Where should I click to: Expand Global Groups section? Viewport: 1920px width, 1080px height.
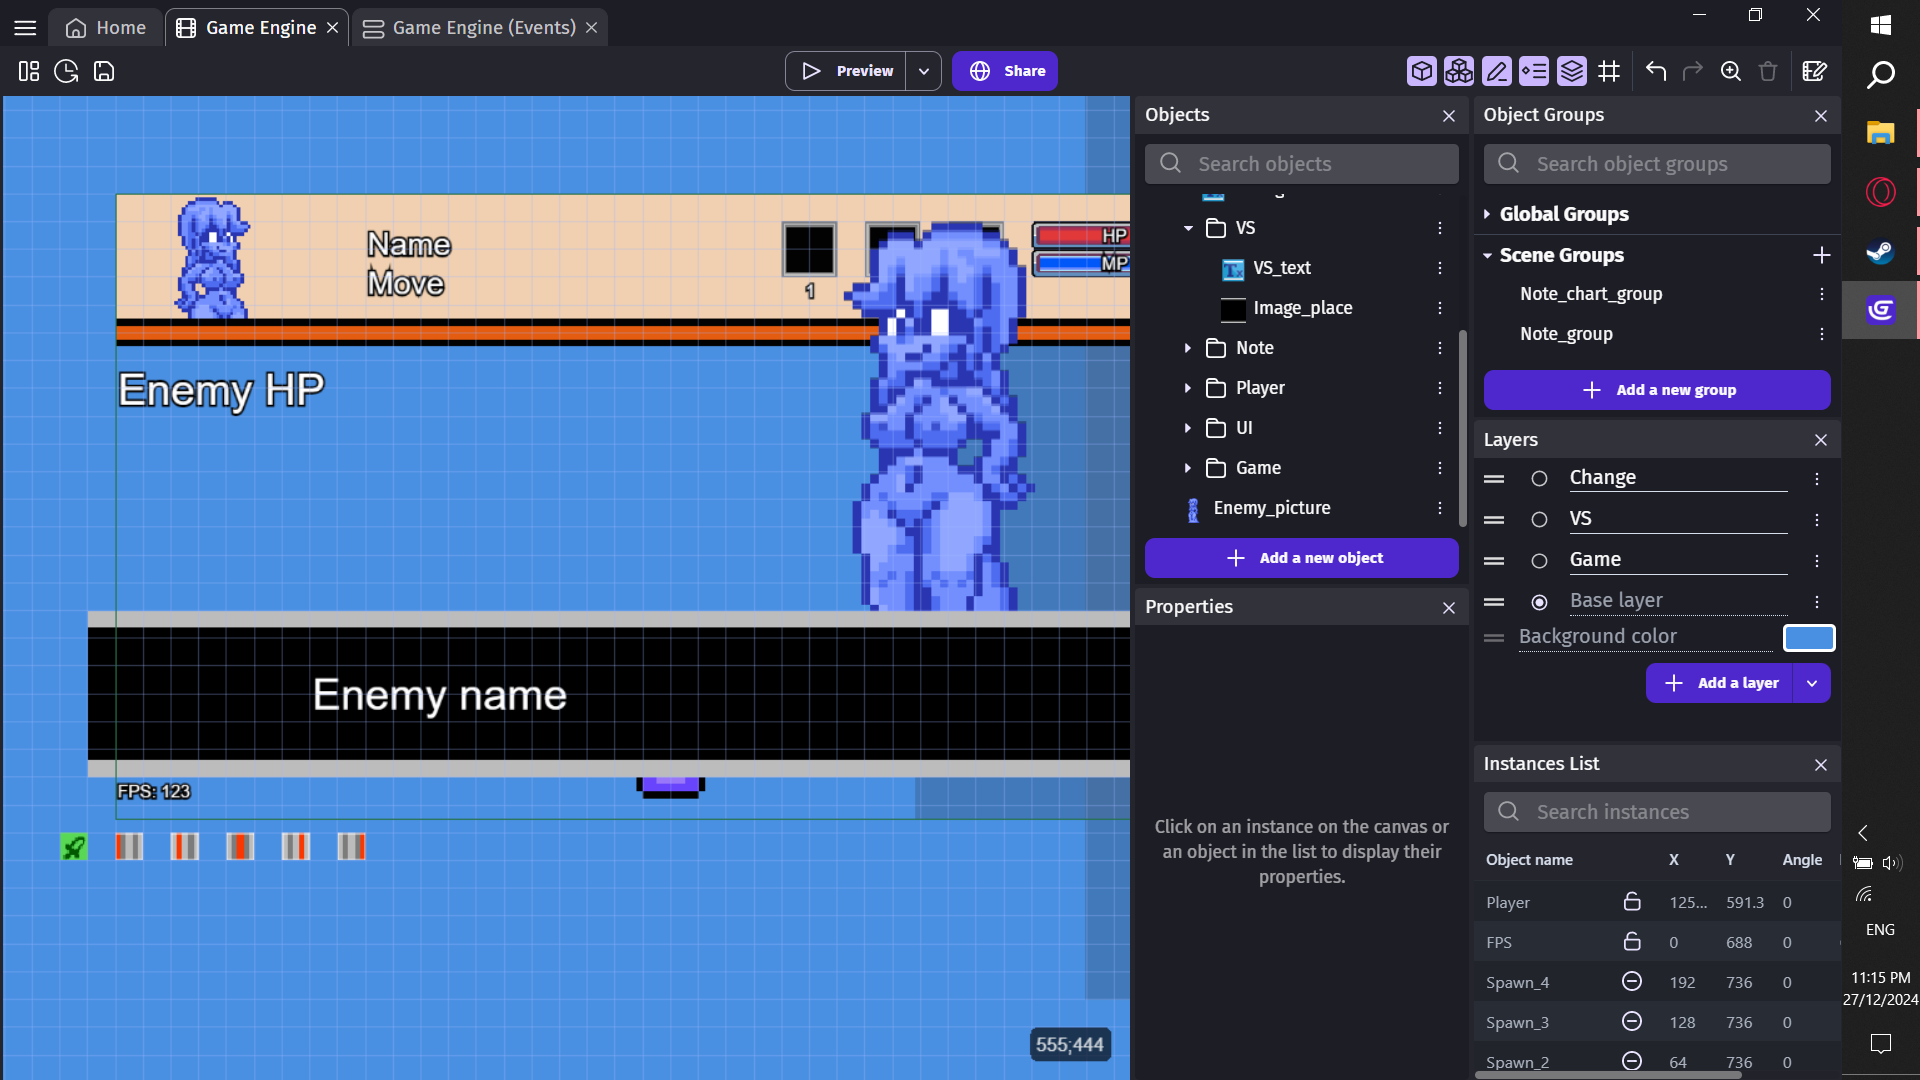tap(1487, 214)
